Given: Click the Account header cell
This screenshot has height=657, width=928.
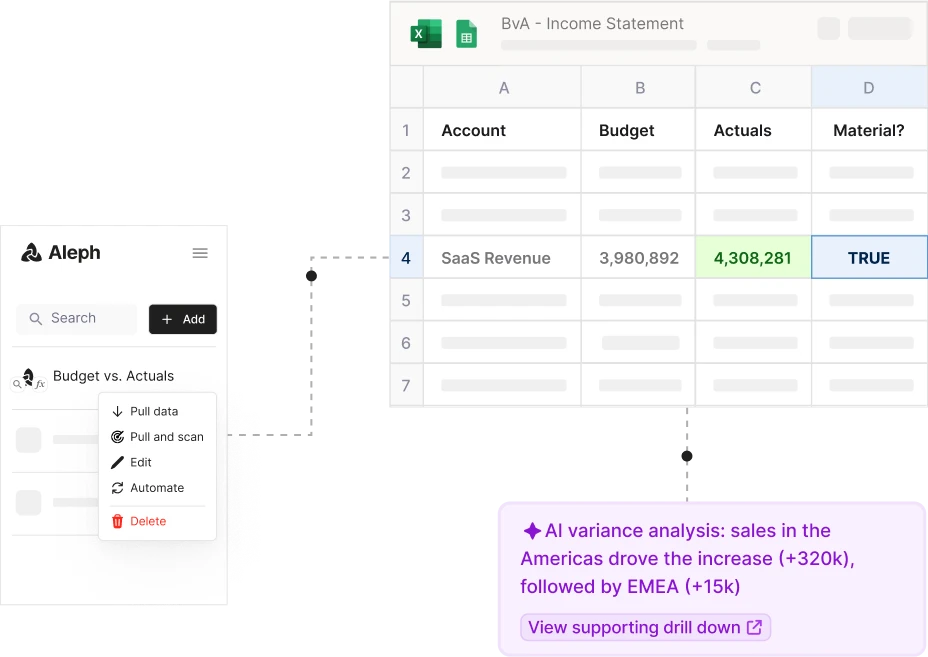Looking at the screenshot, I should tap(502, 130).
